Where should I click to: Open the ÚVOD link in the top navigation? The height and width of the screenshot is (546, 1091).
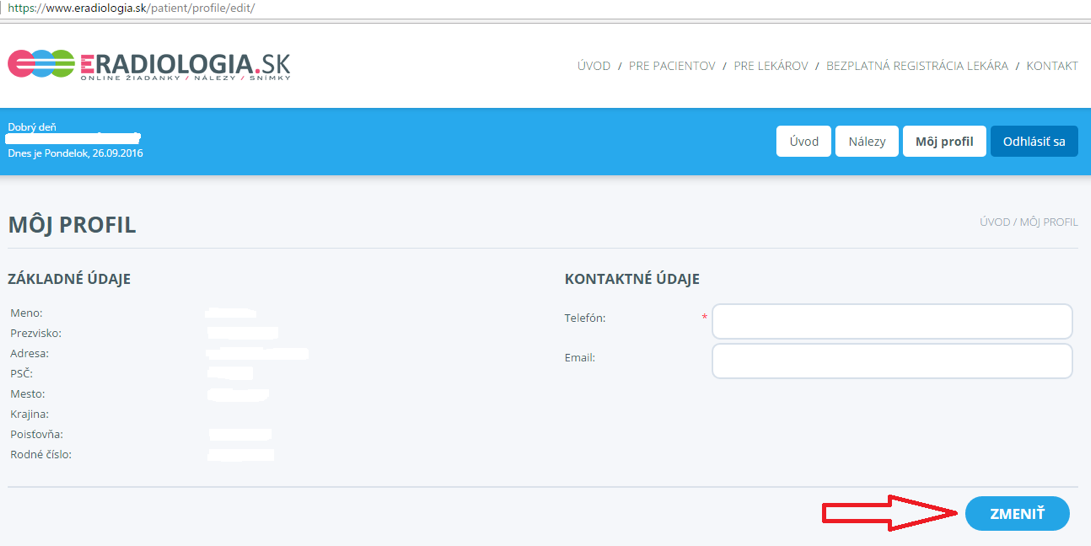tap(593, 66)
